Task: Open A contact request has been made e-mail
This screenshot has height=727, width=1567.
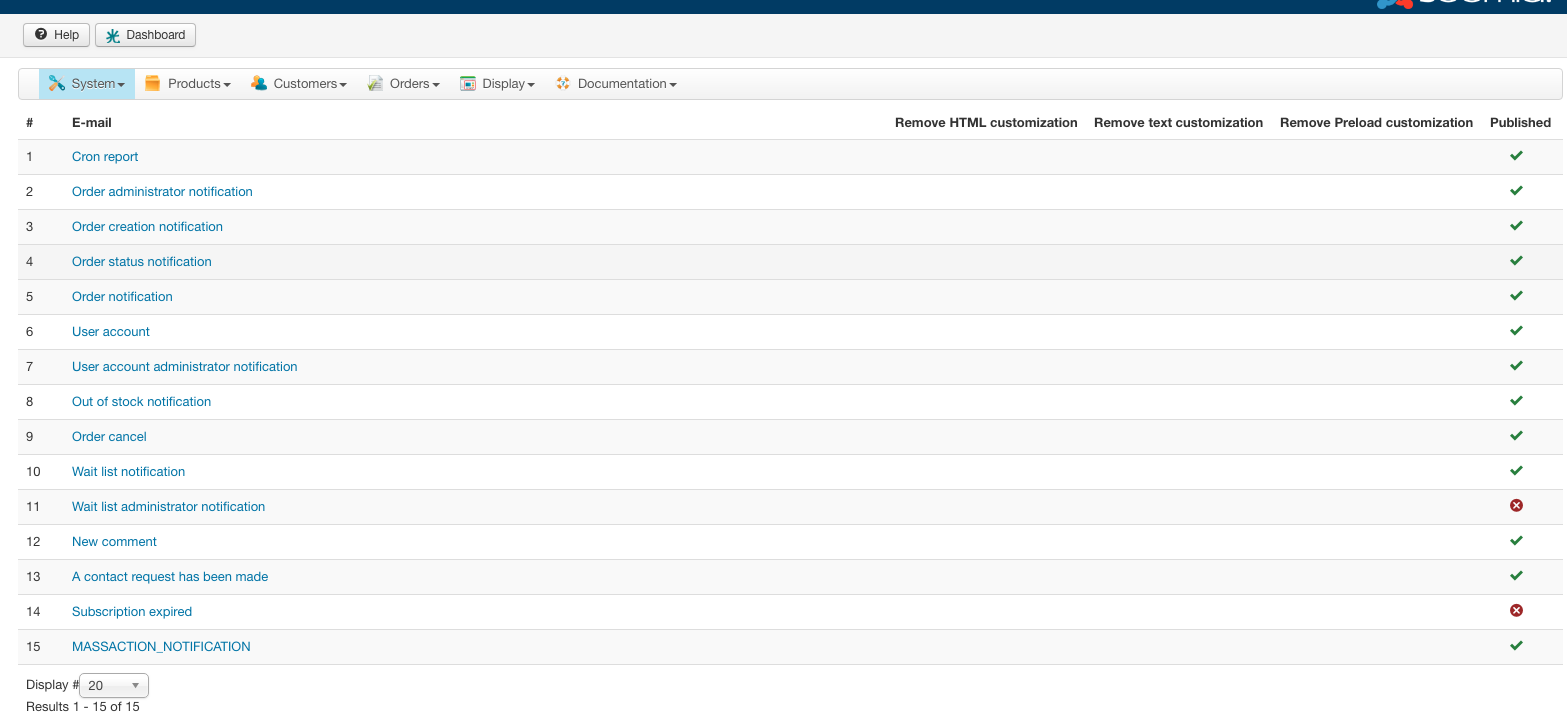Action: (170, 577)
